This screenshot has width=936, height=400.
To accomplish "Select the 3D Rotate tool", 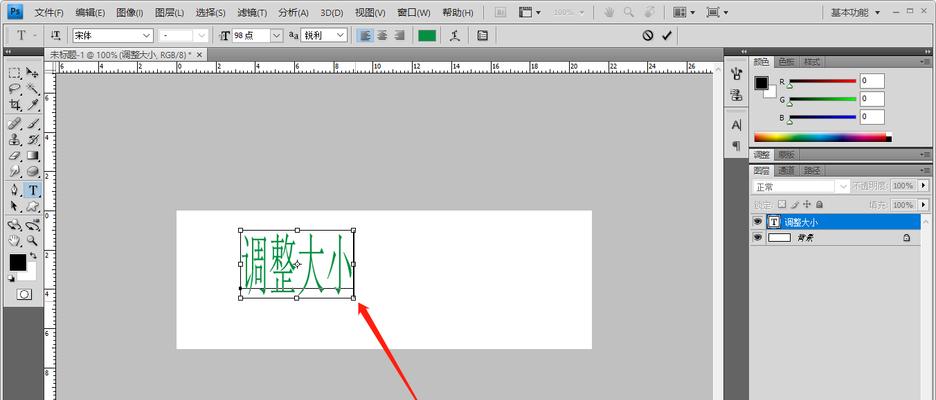I will [x=15, y=225].
